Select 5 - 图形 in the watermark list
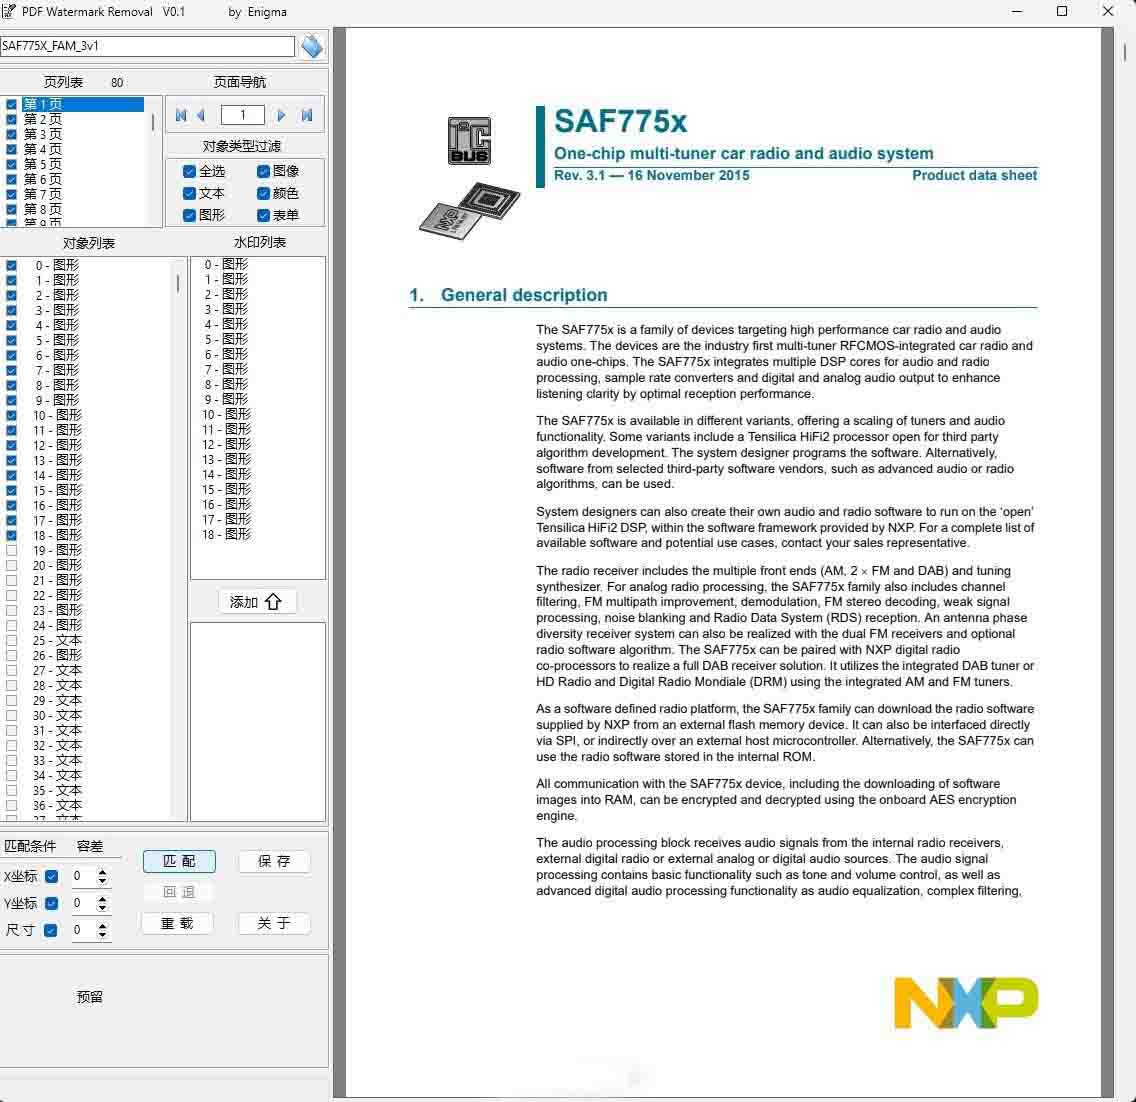The image size is (1136, 1102). coord(226,339)
